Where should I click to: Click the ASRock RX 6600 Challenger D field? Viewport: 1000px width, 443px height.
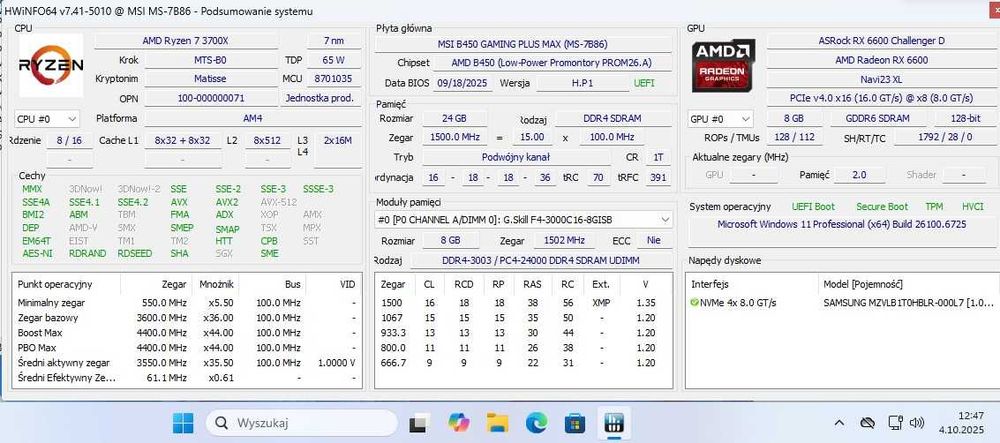[881, 41]
